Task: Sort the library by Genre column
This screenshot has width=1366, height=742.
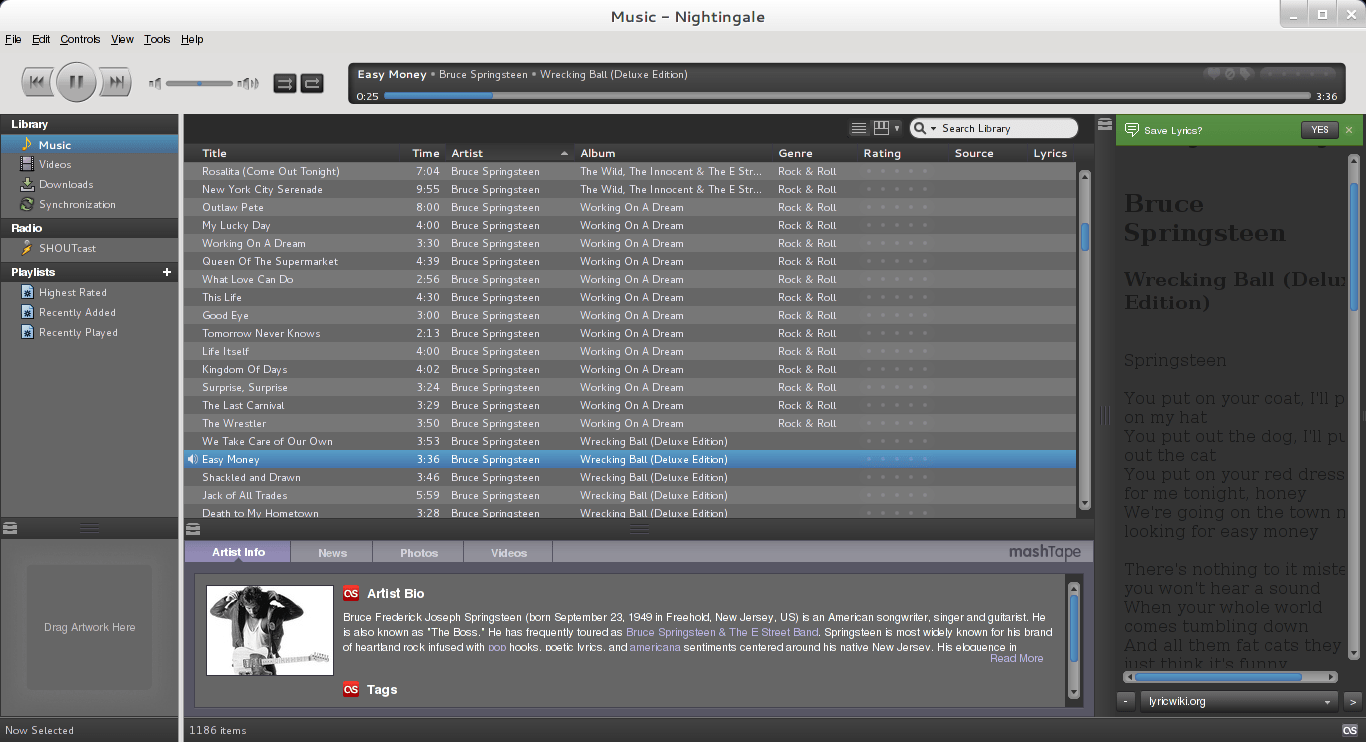Action: 816,153
